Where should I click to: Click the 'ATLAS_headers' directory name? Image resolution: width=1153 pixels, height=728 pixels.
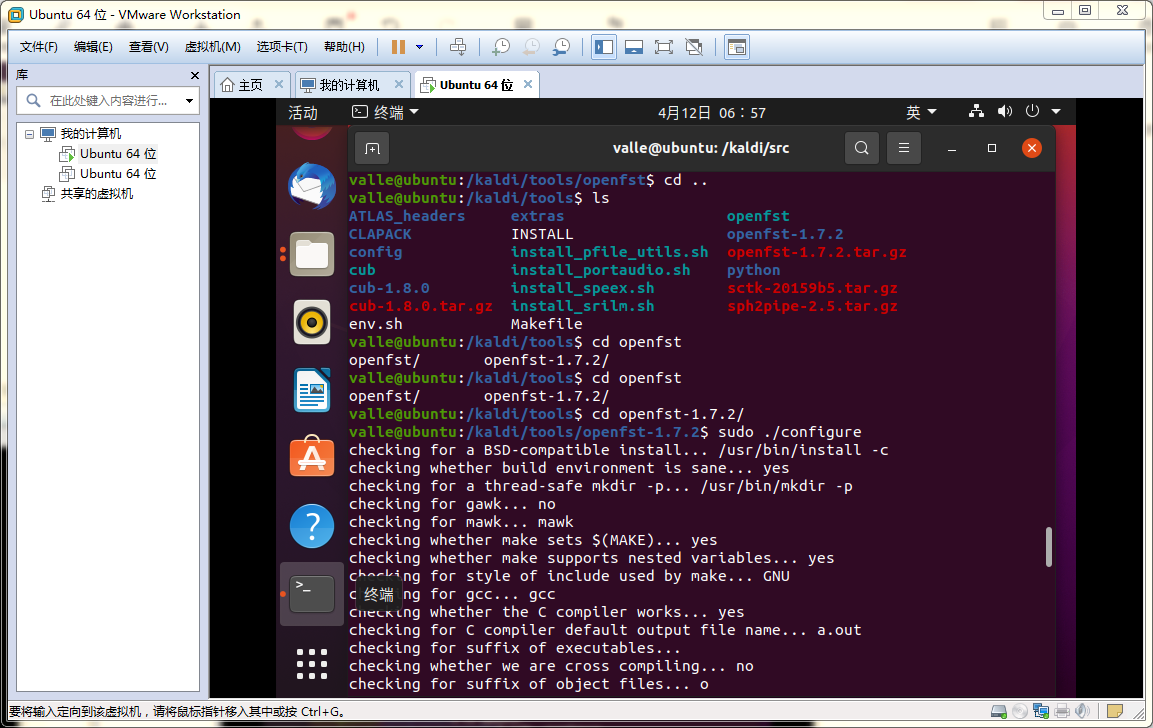[x=407, y=216]
